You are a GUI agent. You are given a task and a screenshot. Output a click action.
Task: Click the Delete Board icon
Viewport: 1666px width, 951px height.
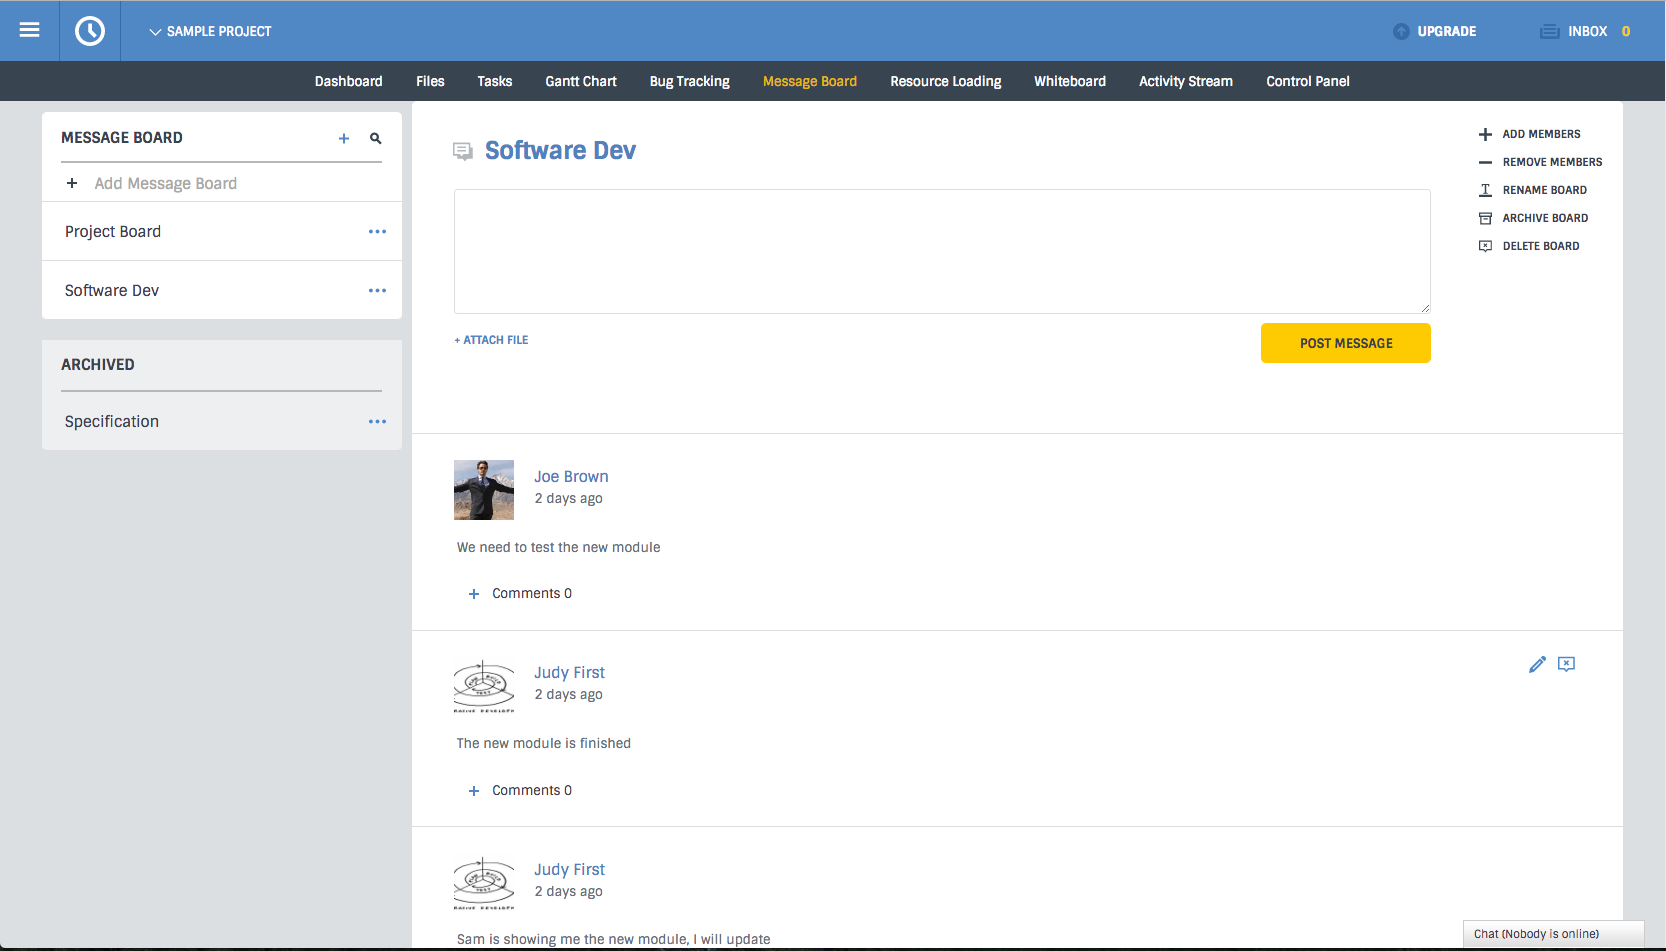click(1485, 246)
